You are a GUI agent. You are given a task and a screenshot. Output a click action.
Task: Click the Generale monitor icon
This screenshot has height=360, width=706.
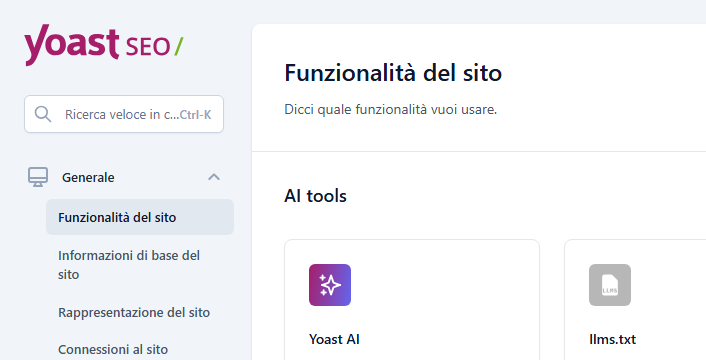[x=38, y=177]
